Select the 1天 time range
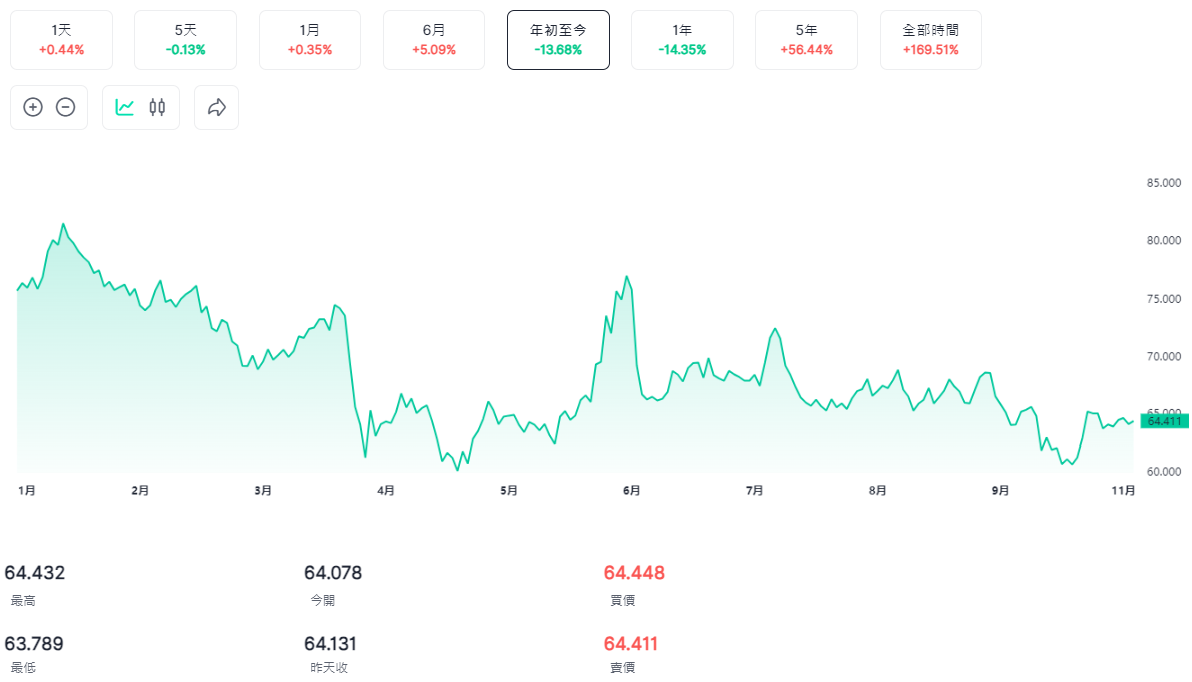The width and height of the screenshot is (1192, 682). tap(61, 40)
